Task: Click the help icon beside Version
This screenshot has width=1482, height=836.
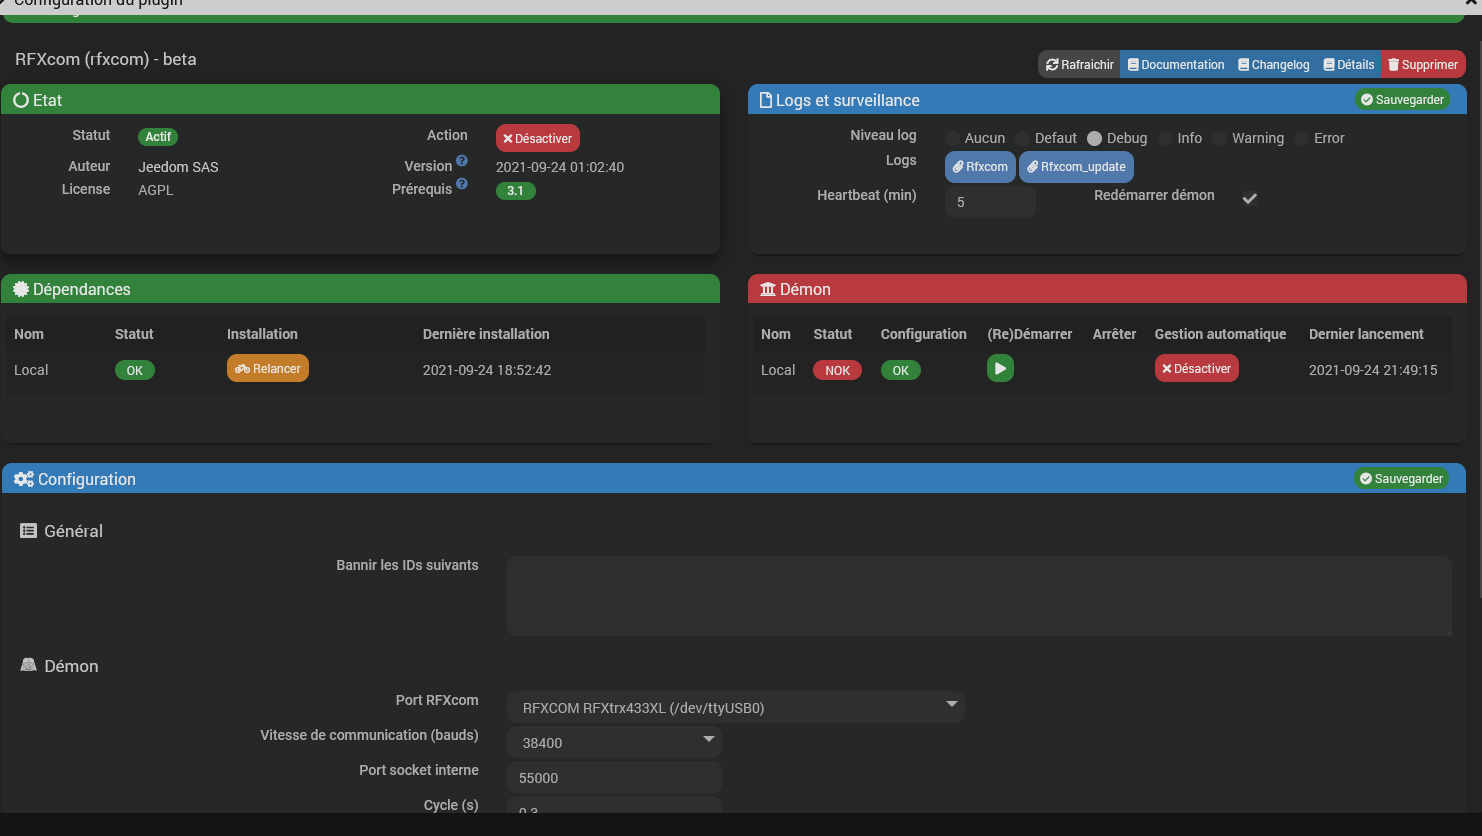Action: tap(462, 160)
